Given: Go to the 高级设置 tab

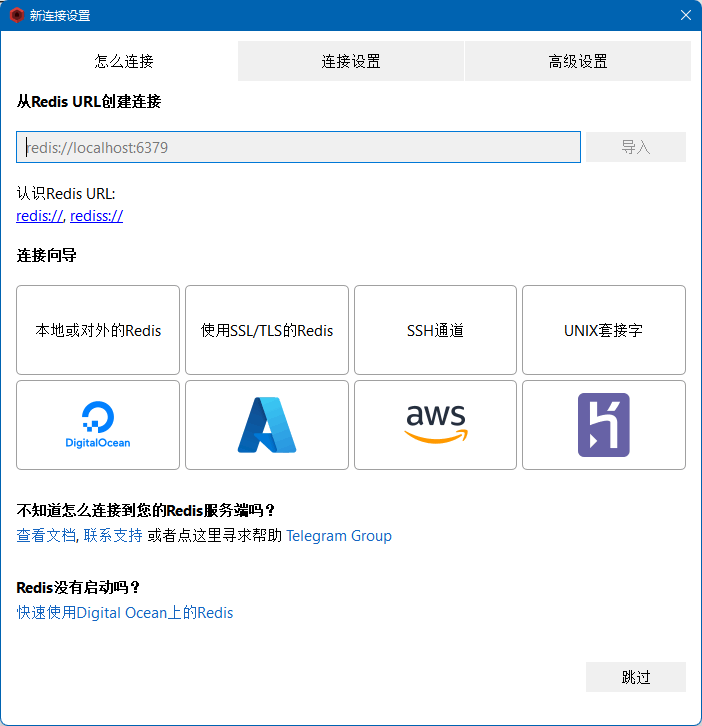Looking at the screenshot, I should tap(578, 61).
